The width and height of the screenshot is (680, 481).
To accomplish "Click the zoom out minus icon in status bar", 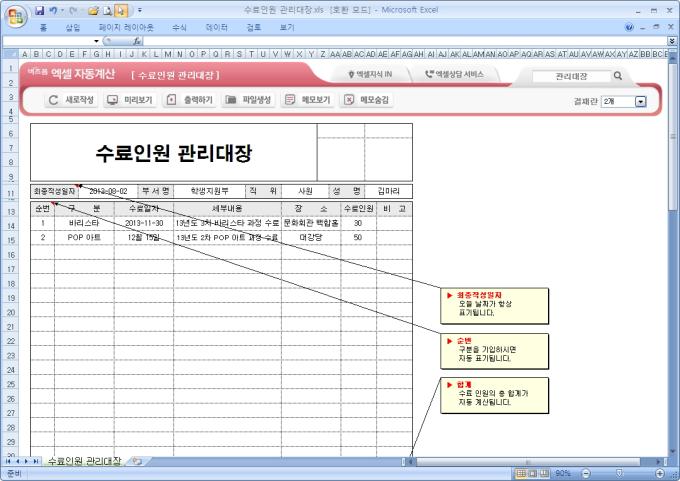I will pos(586,473).
